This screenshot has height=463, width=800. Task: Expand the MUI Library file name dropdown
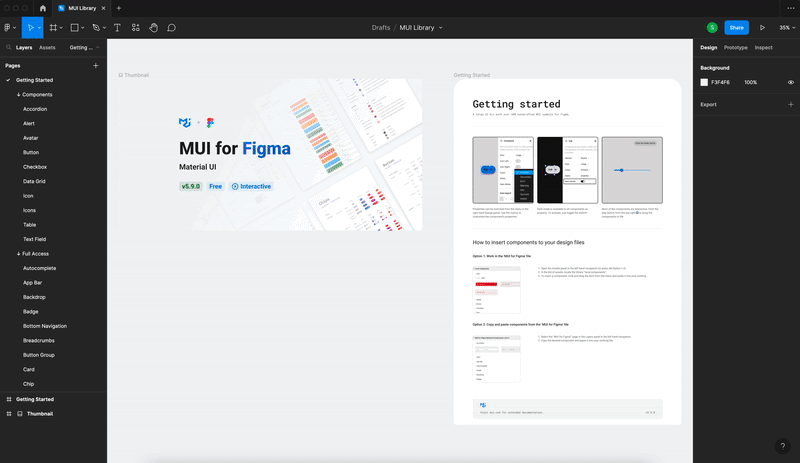440,28
